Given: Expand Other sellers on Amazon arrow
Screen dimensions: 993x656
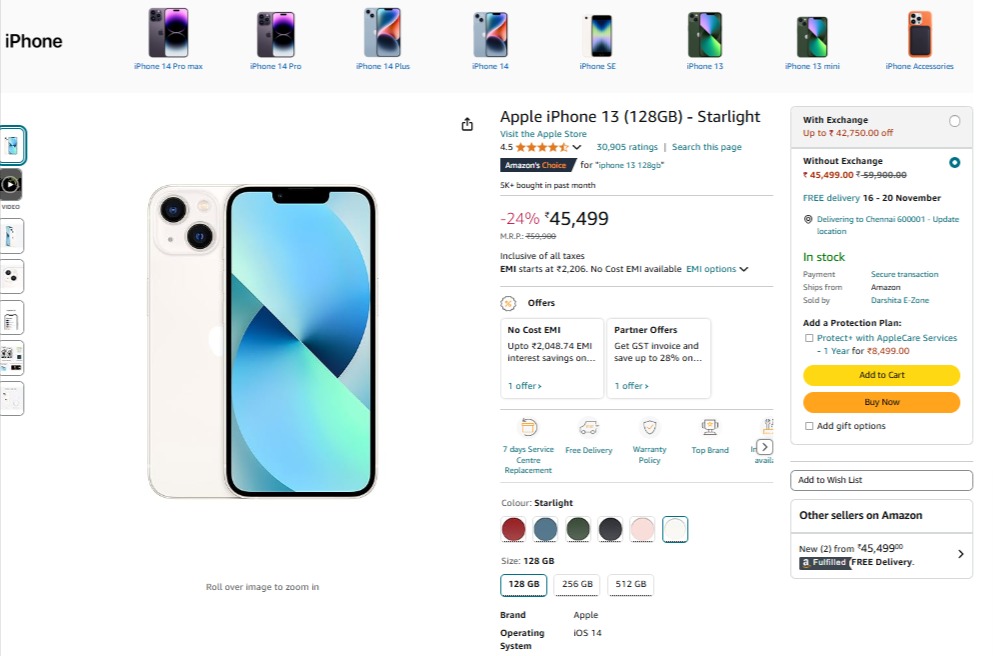Looking at the screenshot, I should (961, 554).
